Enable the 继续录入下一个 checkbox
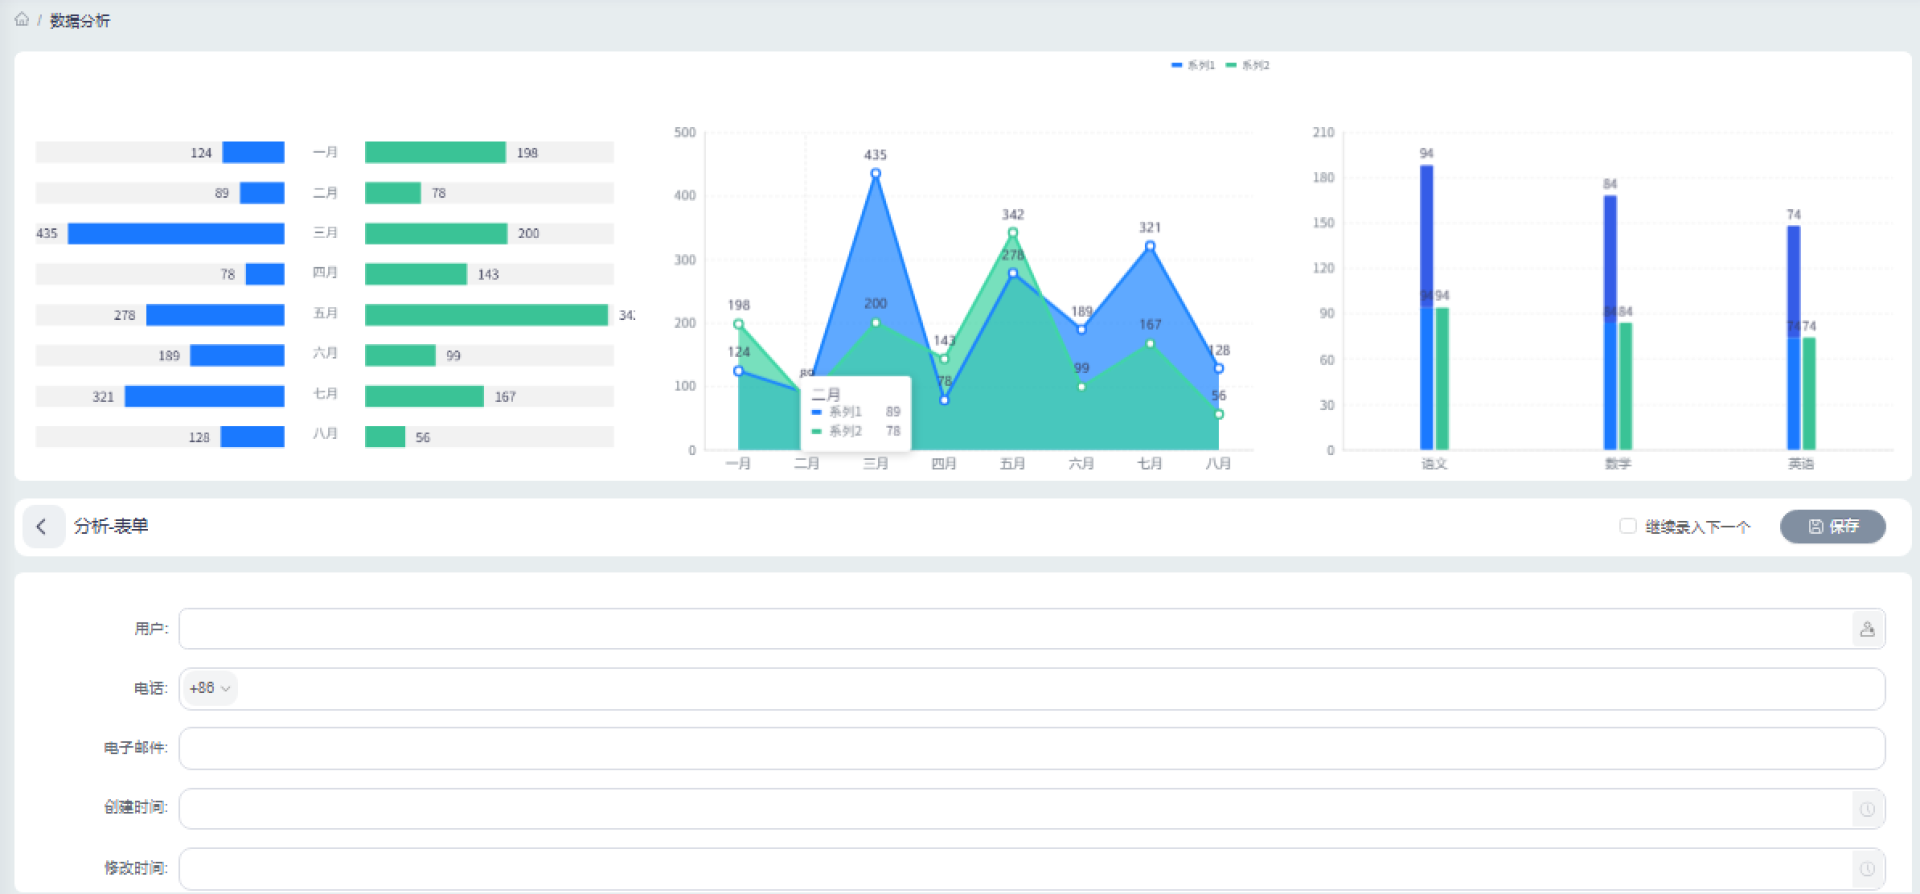Viewport: 1920px width, 894px height. coord(1628,526)
